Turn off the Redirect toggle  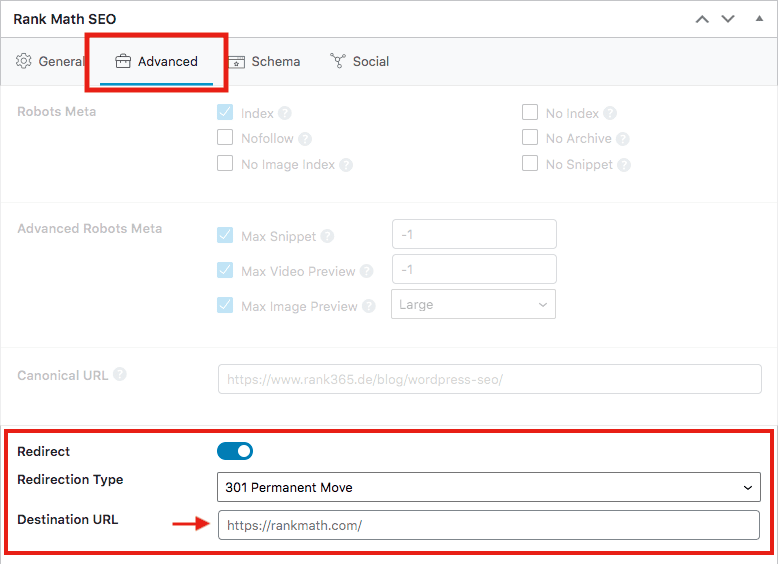(235, 451)
